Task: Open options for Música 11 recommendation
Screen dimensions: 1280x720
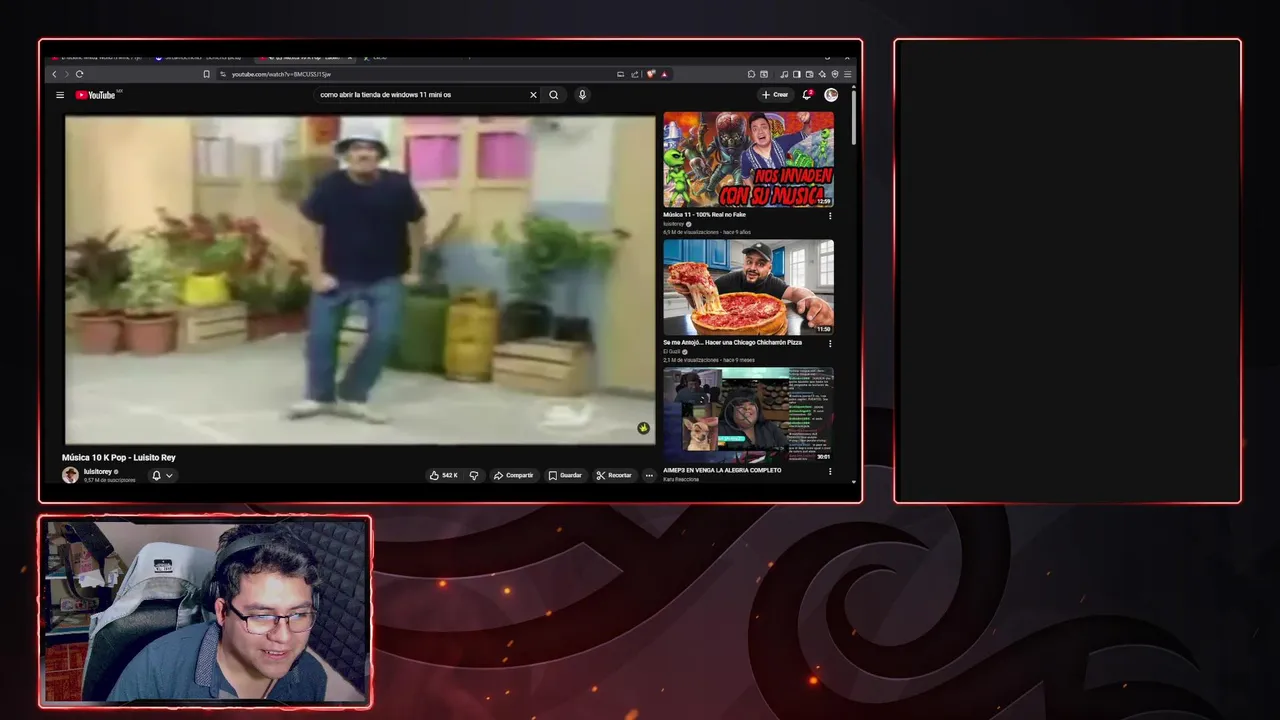Action: (x=829, y=215)
